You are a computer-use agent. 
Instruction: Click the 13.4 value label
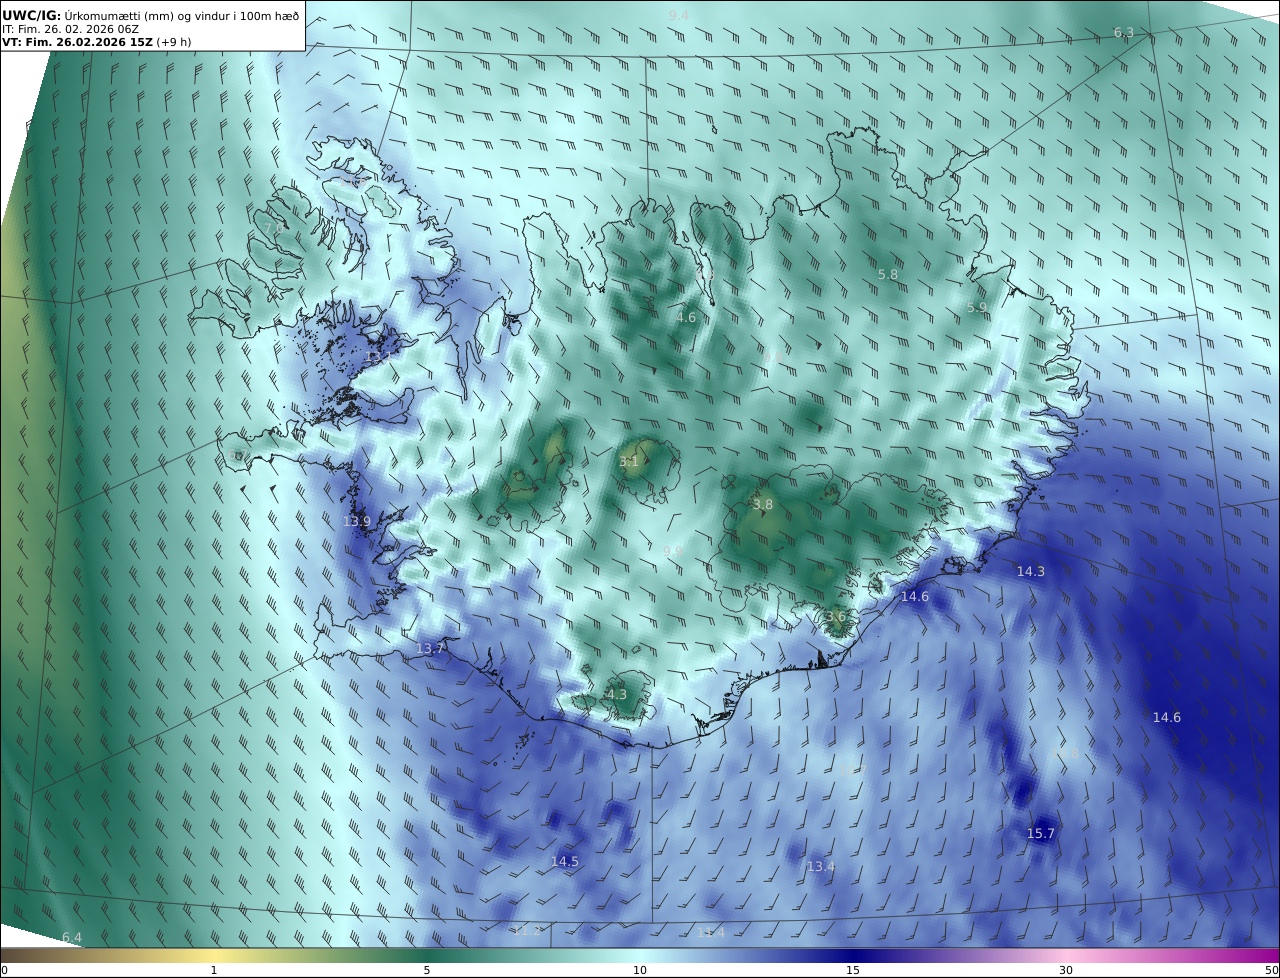point(821,867)
